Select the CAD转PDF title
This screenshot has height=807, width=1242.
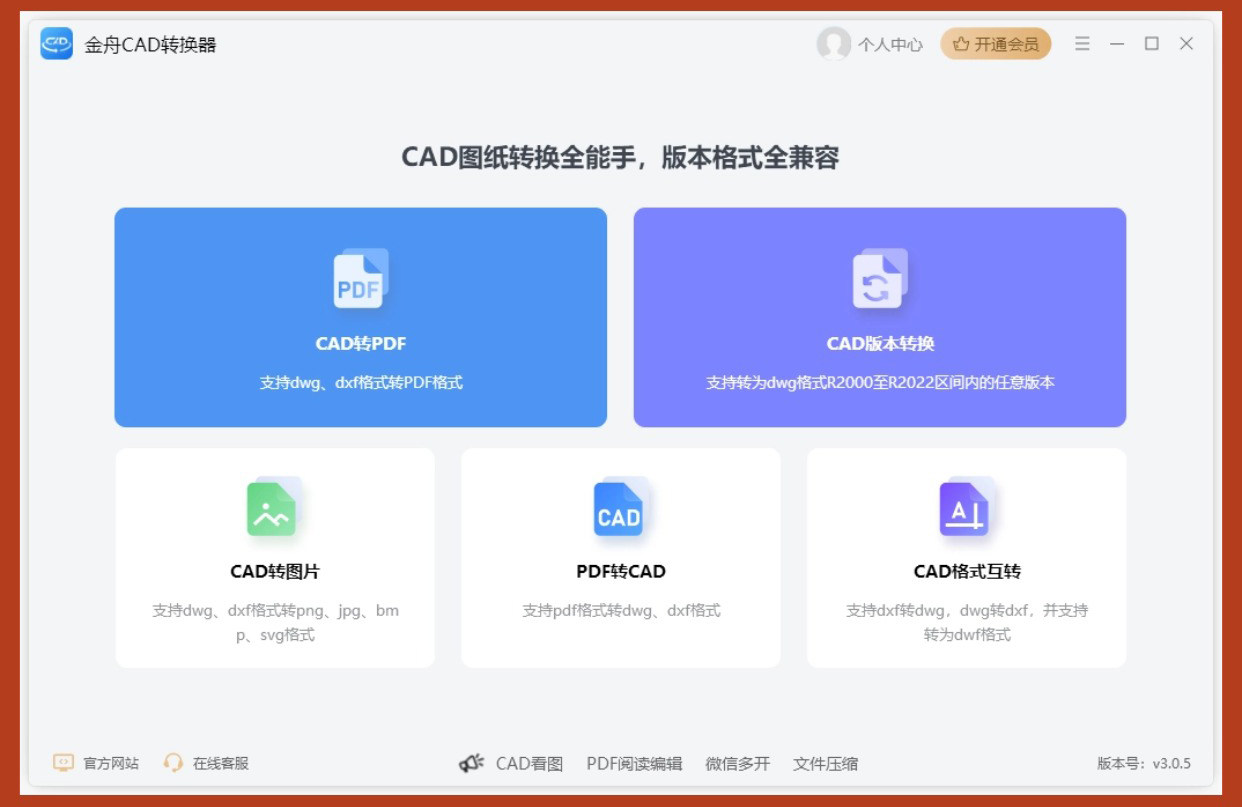(361, 344)
